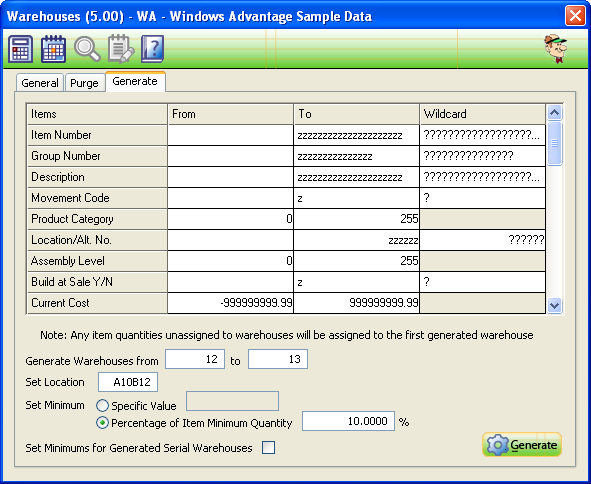This screenshot has height=484, width=591.
Task: Click the Movement Code To cell
Action: pos(357,198)
